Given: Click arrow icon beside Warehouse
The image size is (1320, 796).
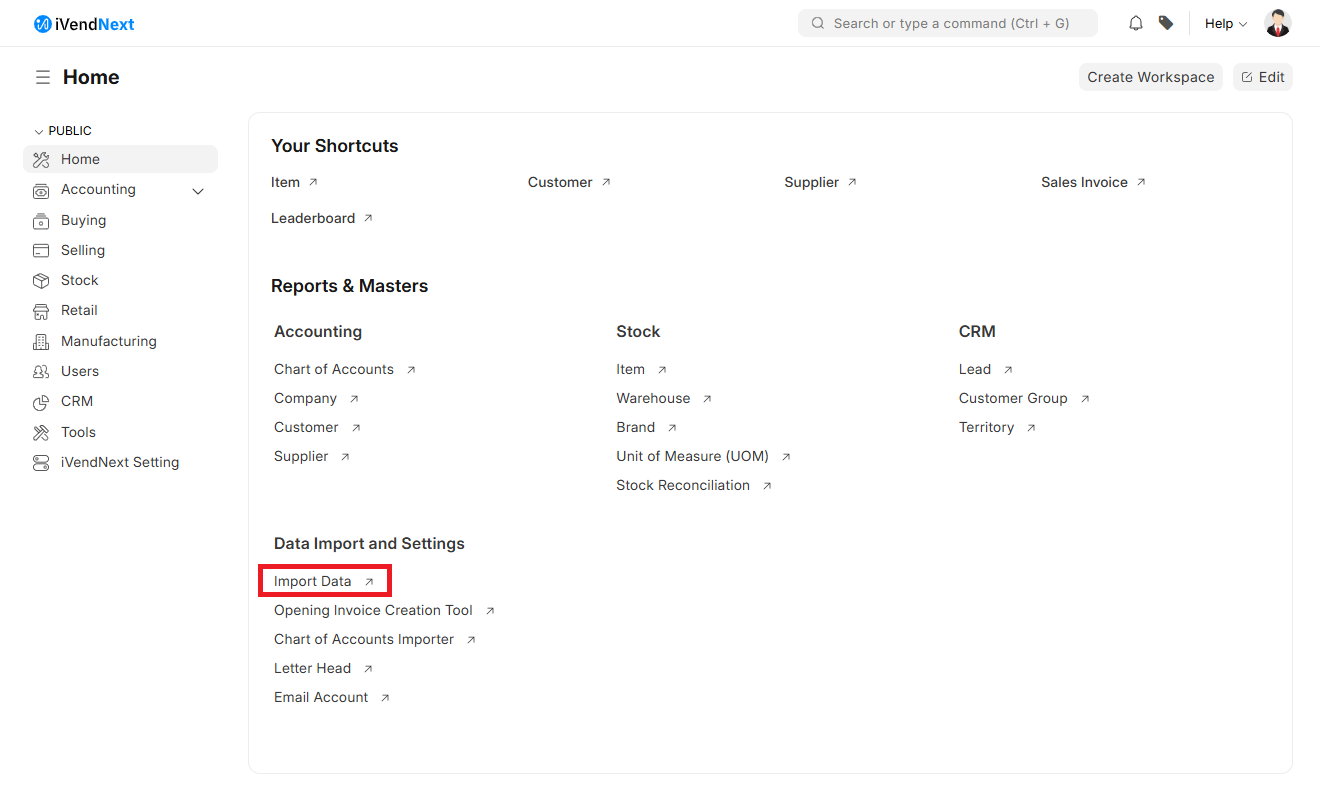Looking at the screenshot, I should click(x=707, y=398).
